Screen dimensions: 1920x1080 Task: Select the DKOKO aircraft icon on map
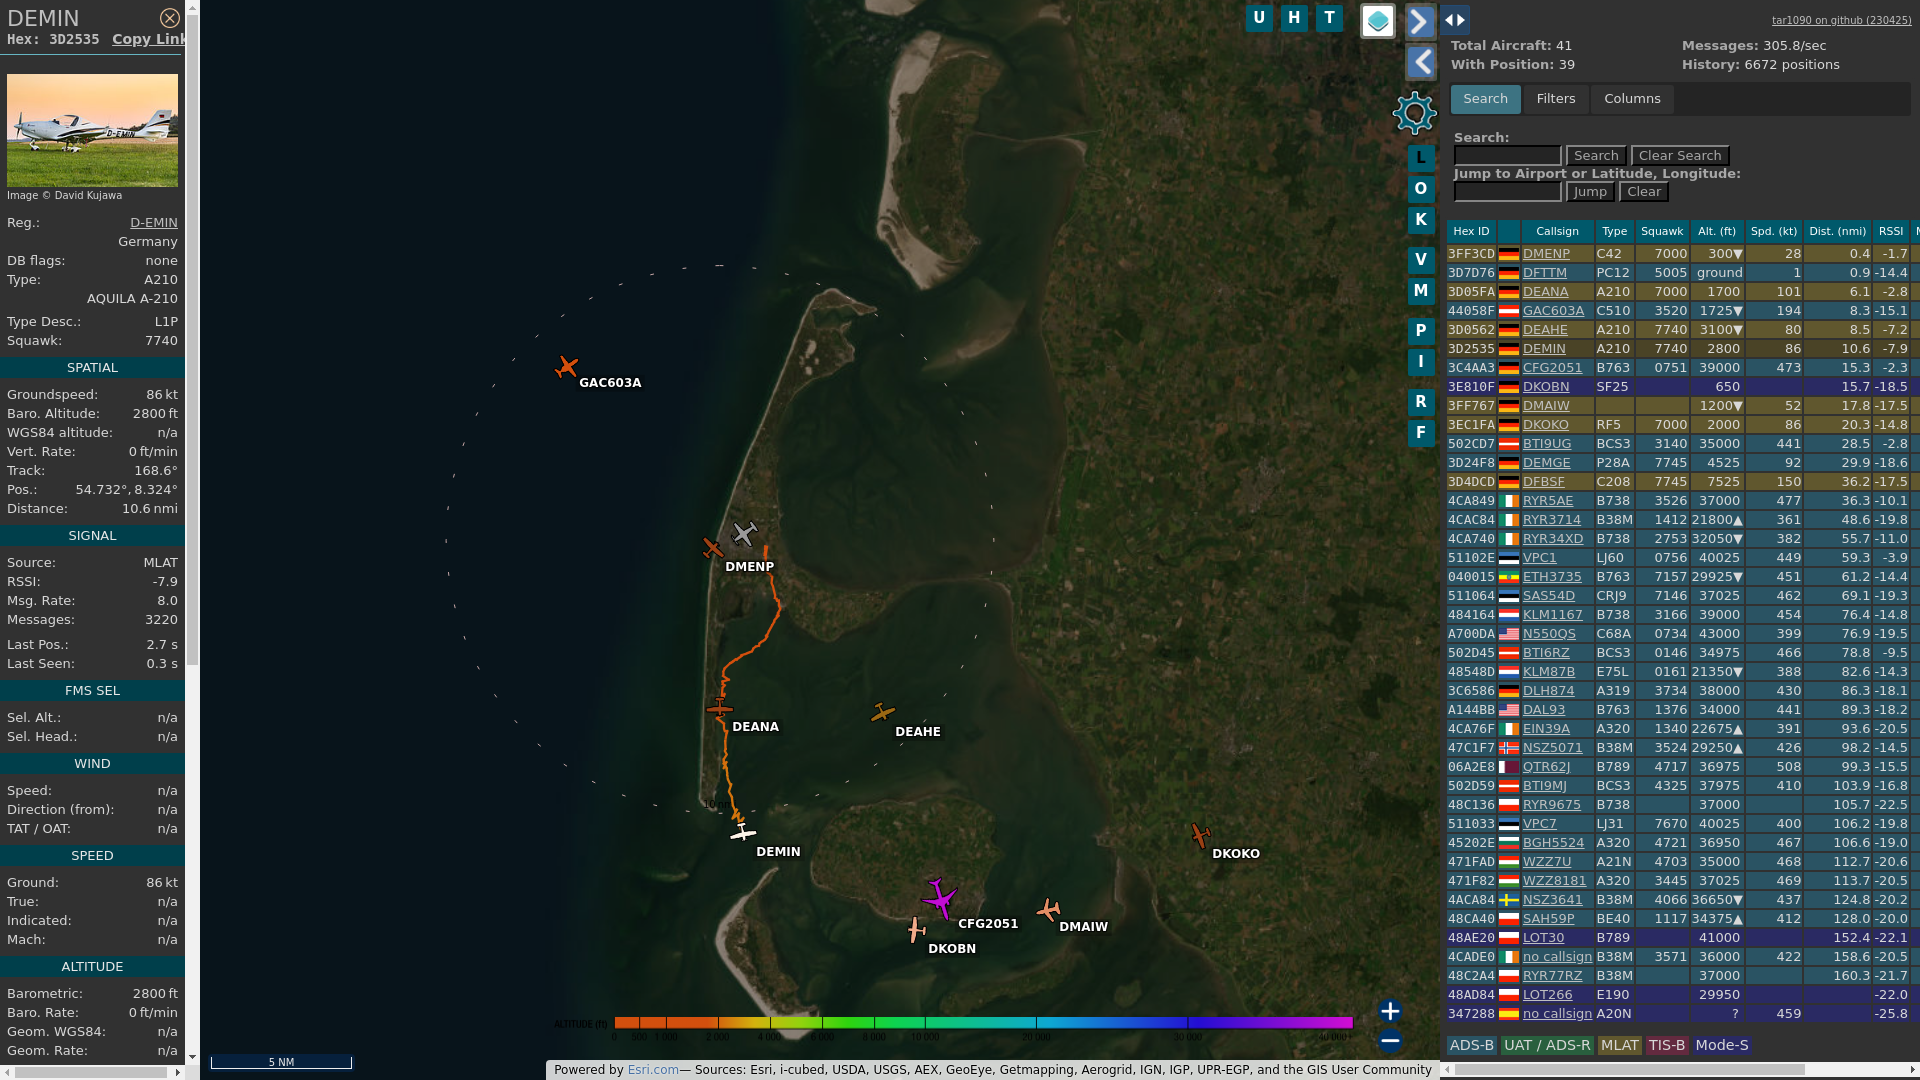point(1200,835)
